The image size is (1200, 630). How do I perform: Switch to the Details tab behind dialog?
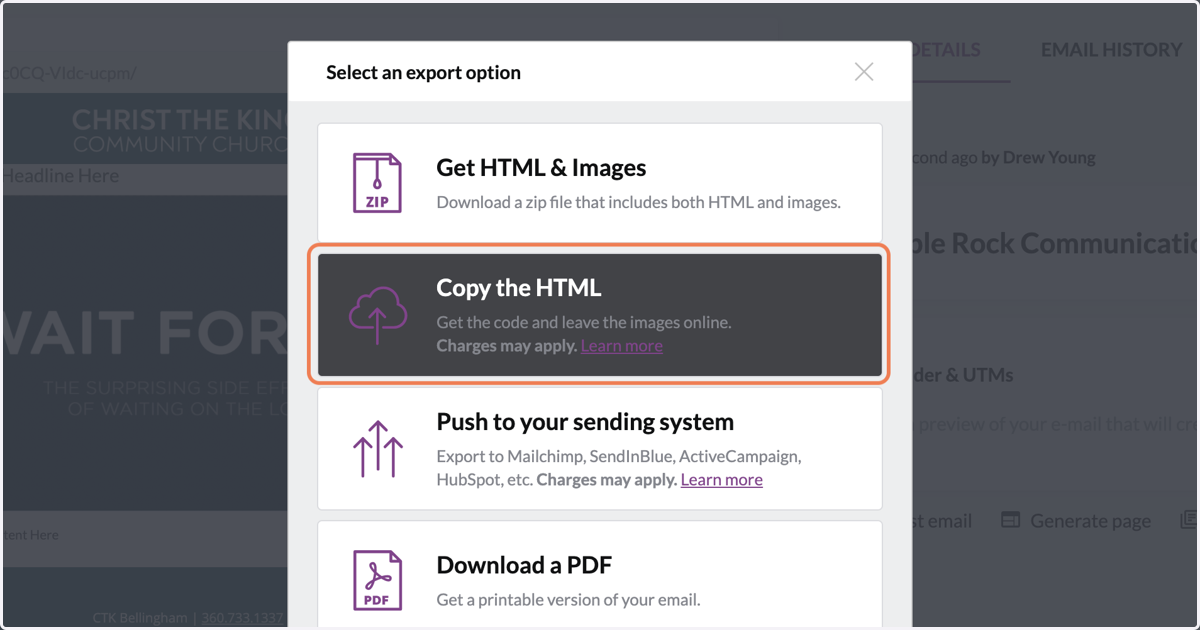(x=946, y=50)
